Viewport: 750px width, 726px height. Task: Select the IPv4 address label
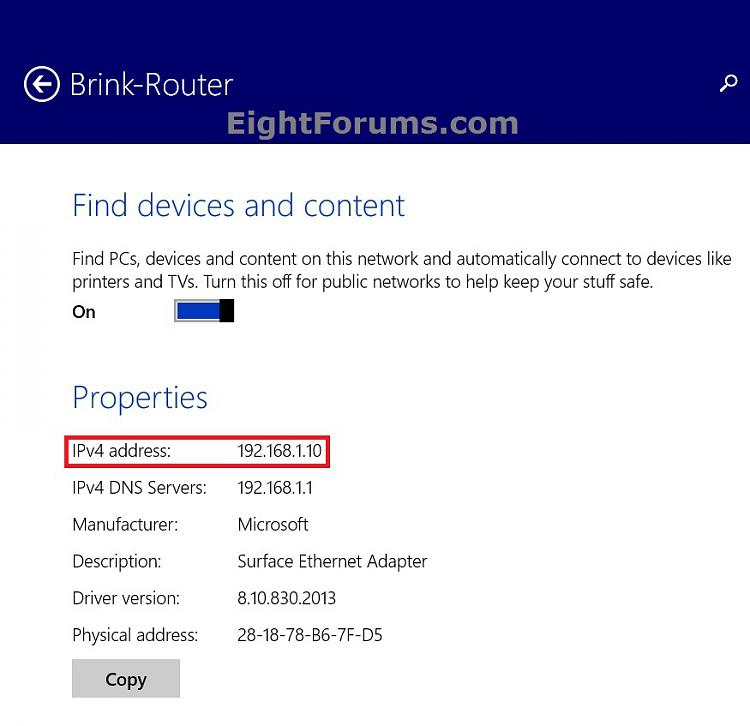click(121, 451)
